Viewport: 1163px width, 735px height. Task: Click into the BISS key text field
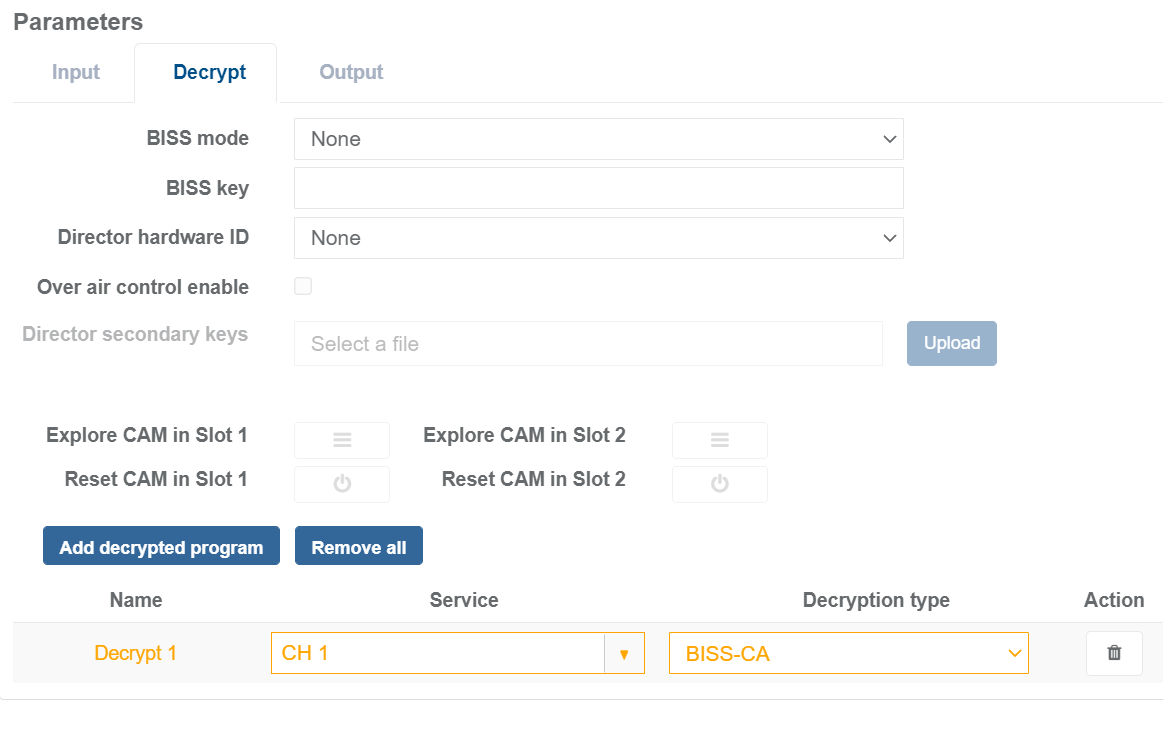[x=598, y=188]
